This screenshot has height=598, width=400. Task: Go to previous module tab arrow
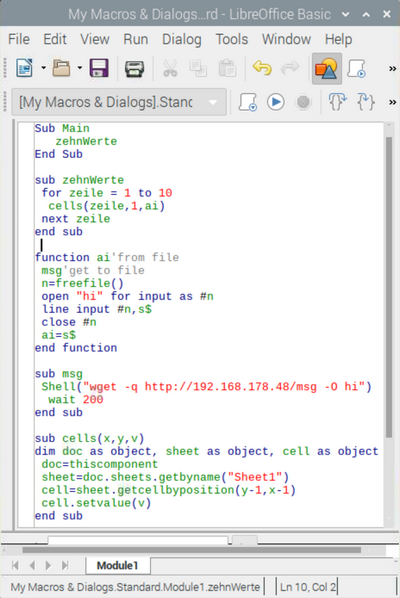[32, 565]
